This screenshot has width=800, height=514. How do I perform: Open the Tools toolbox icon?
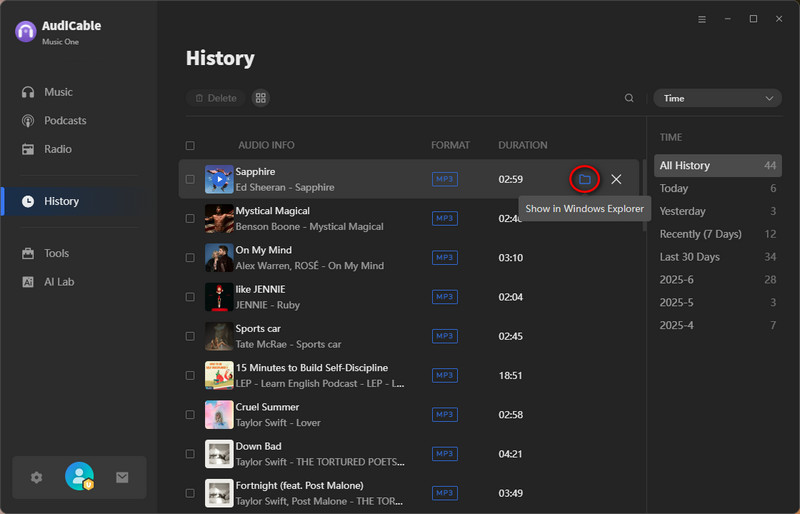pyautogui.click(x=28, y=253)
